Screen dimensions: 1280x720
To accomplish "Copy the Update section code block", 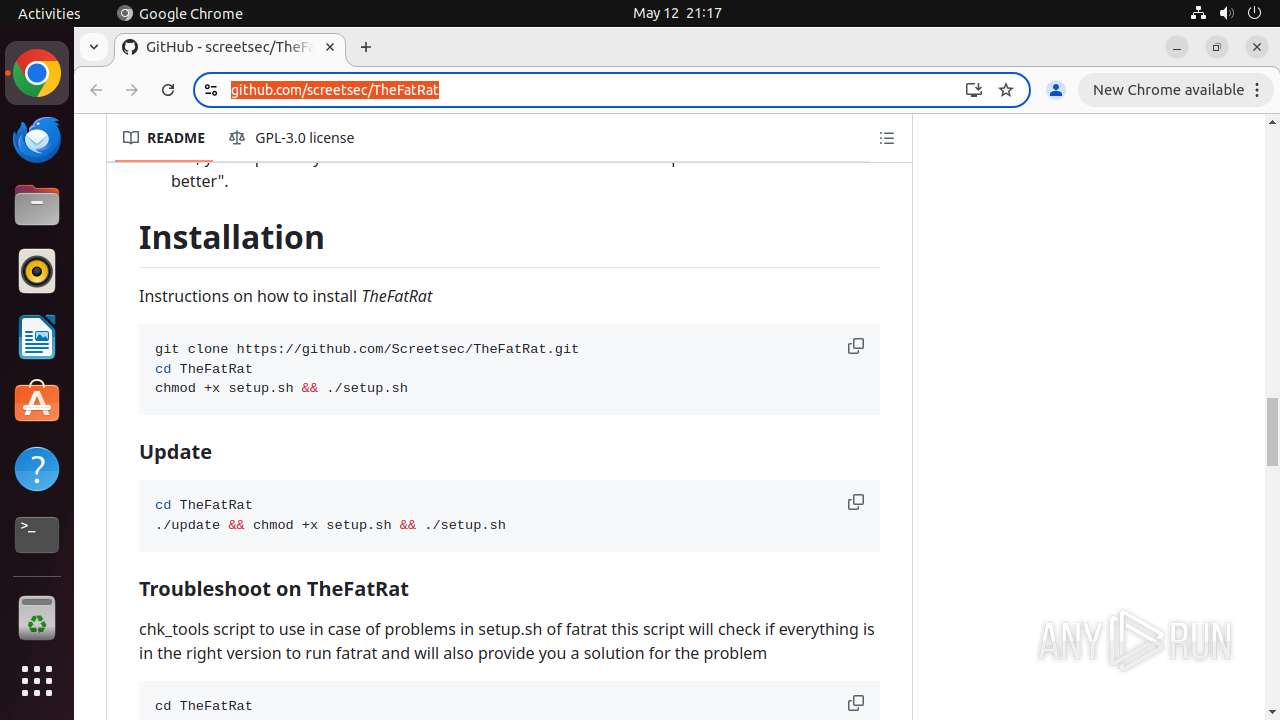I will tap(856, 502).
